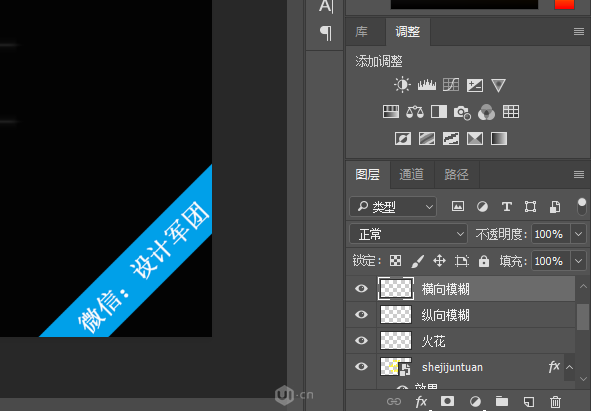This screenshot has width=591, height=411.
Task: Hide the 火花 layer
Action: pyautogui.click(x=361, y=340)
